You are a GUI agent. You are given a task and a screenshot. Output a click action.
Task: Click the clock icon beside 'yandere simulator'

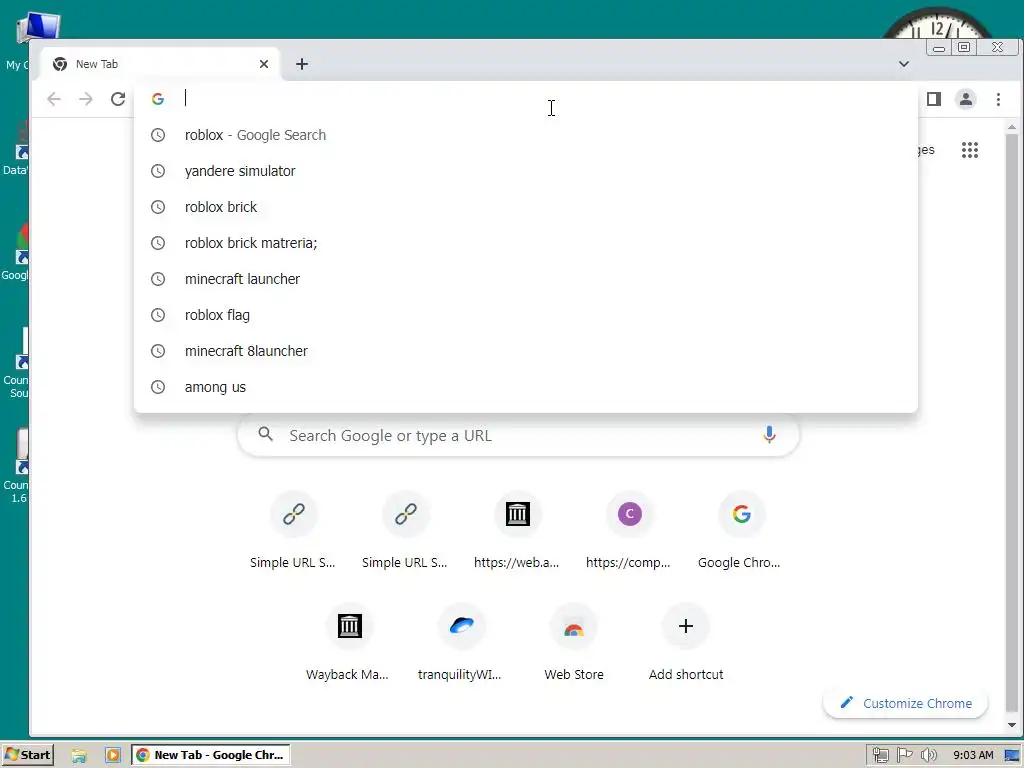[x=158, y=171]
